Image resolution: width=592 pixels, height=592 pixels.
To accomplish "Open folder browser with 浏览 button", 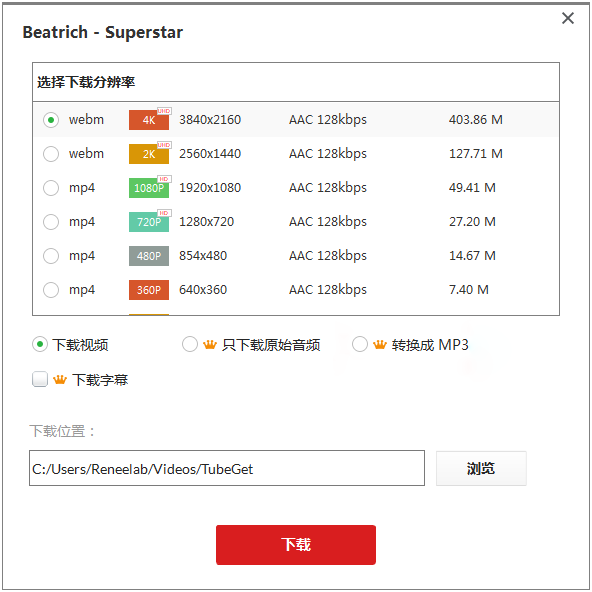I will pos(481,468).
